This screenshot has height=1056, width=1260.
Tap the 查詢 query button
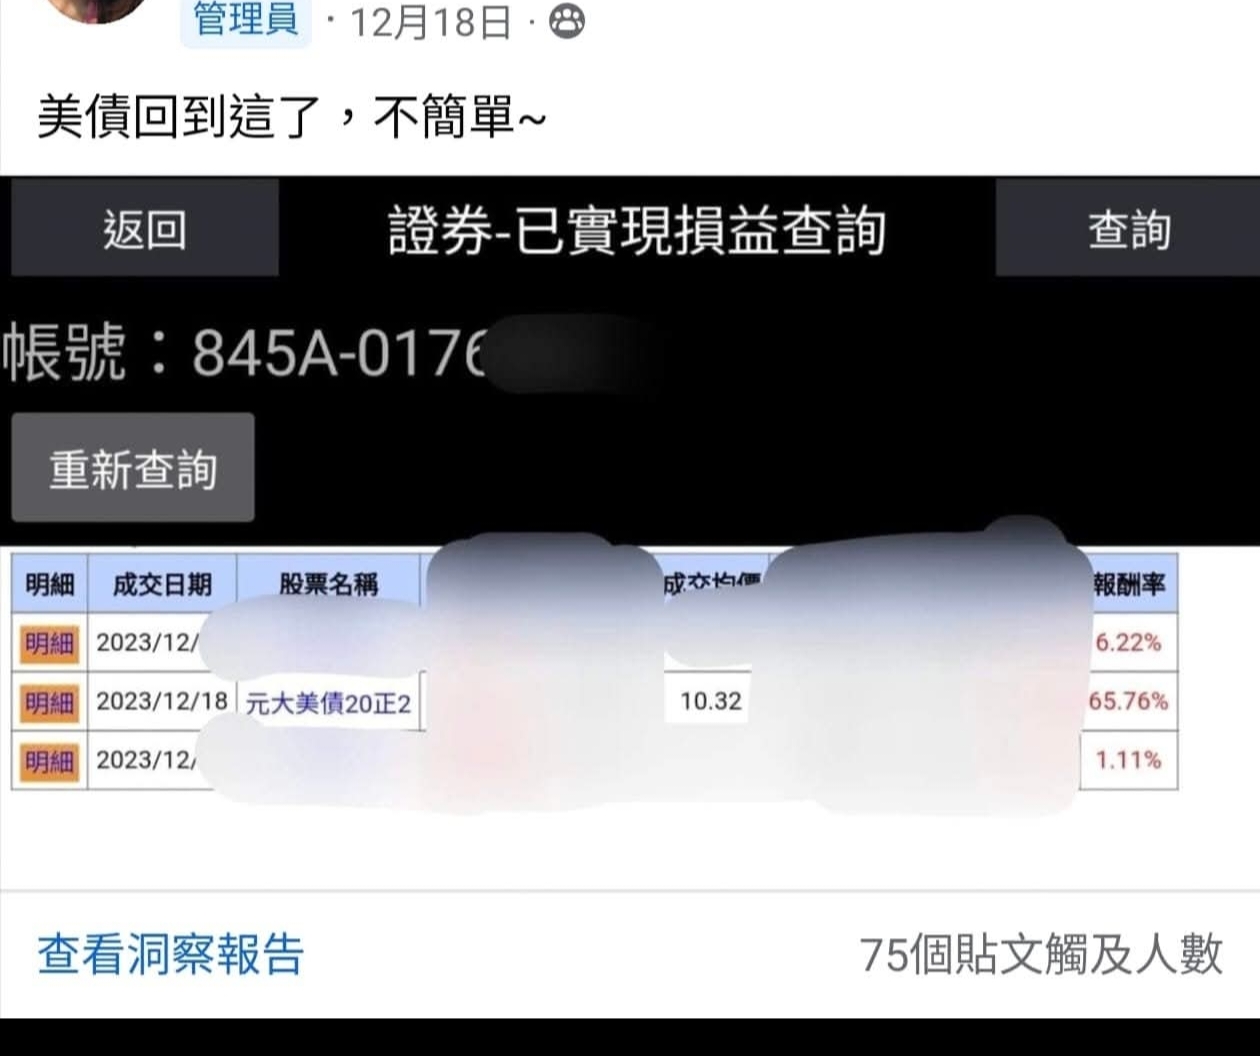[x=1128, y=229]
